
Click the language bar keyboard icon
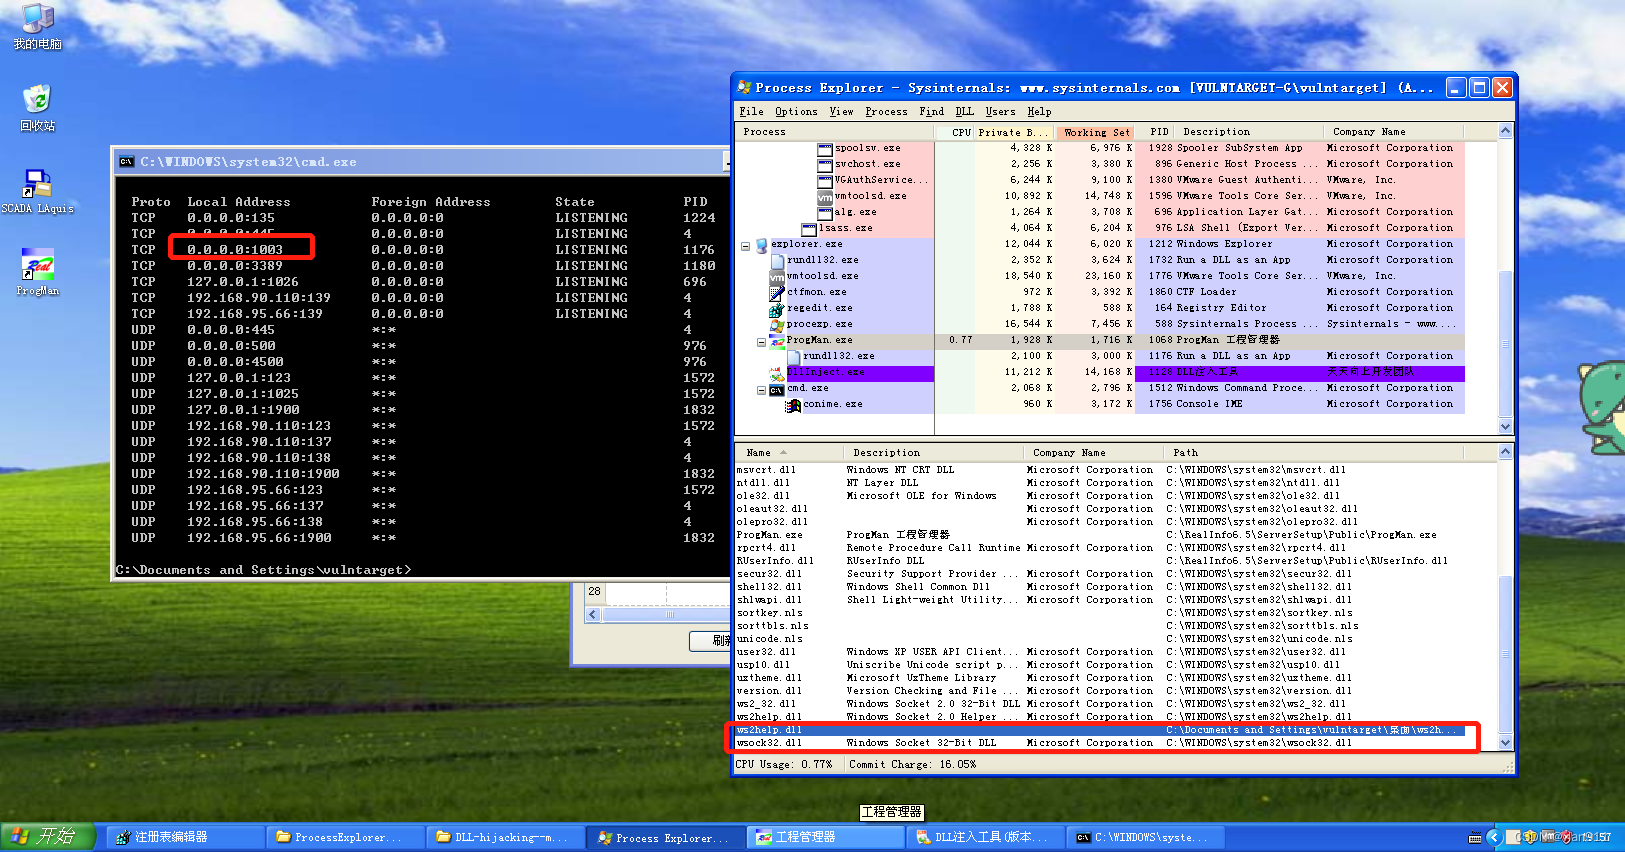[1474, 837]
